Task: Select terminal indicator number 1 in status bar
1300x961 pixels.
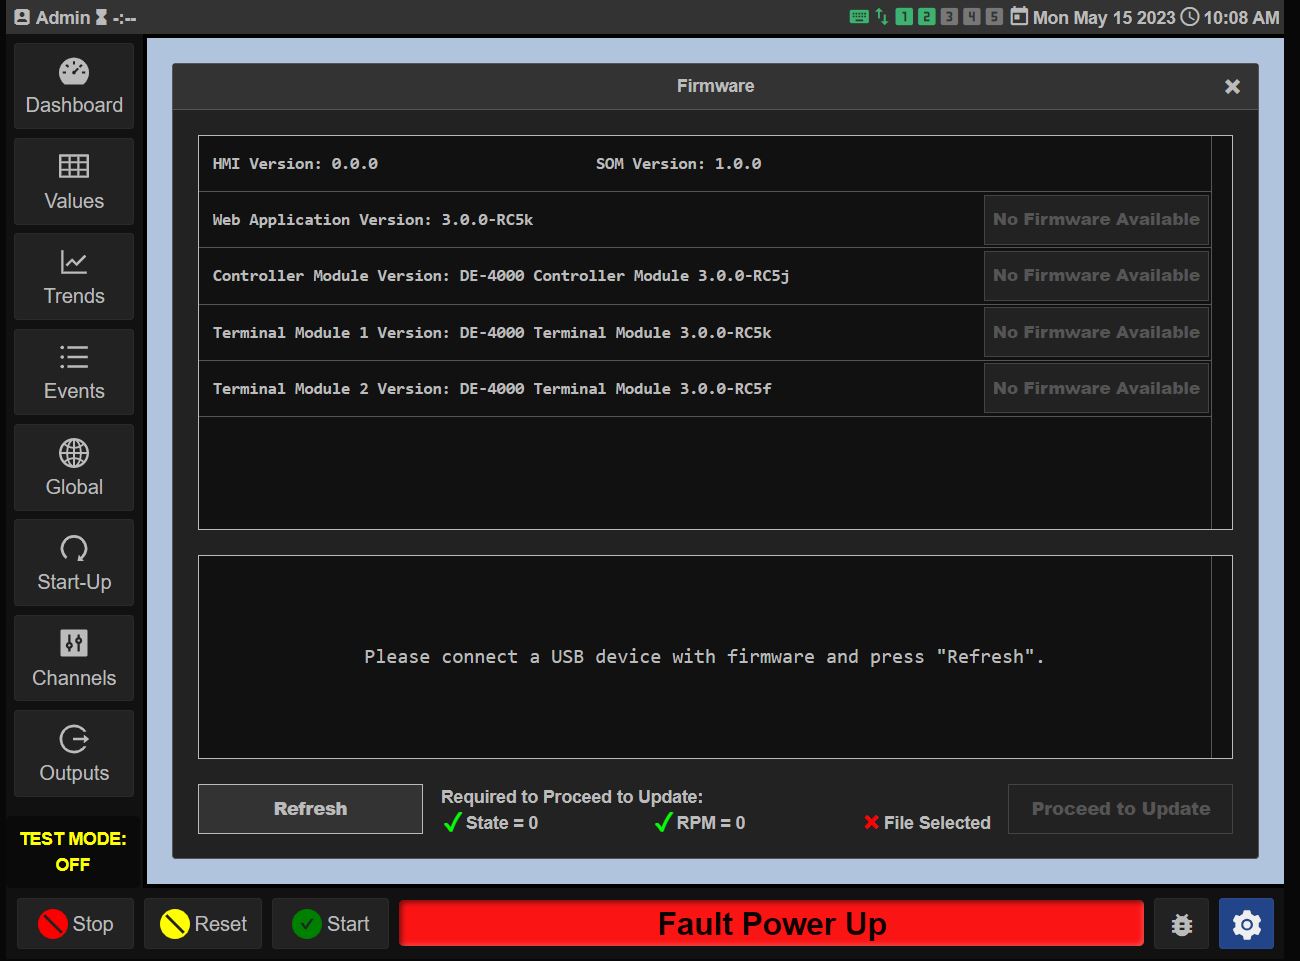Action: click(x=904, y=17)
